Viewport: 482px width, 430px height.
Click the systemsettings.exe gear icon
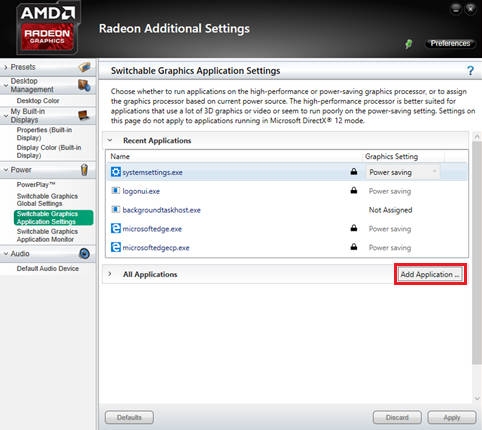116,172
